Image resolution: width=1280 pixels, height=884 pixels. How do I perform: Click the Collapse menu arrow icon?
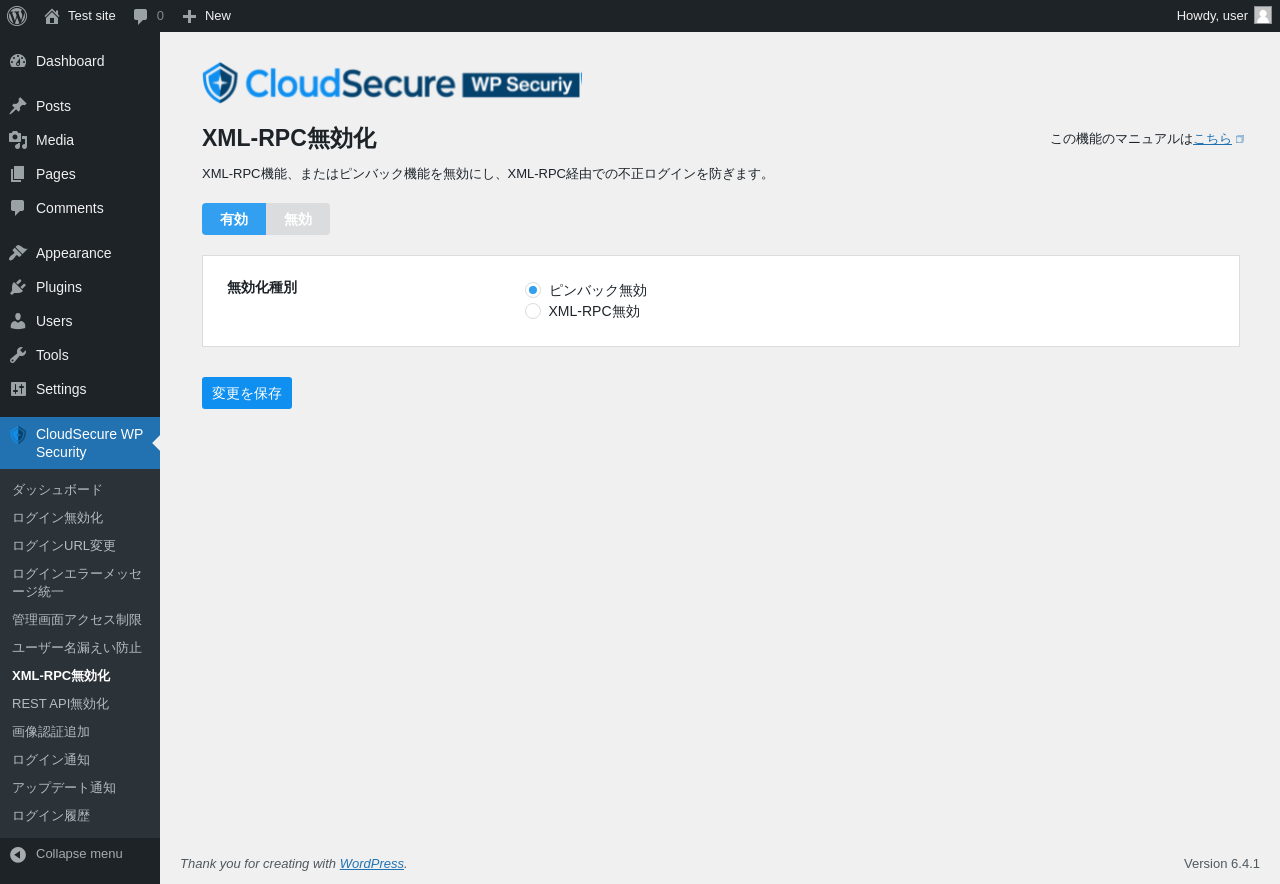pyautogui.click(x=18, y=855)
